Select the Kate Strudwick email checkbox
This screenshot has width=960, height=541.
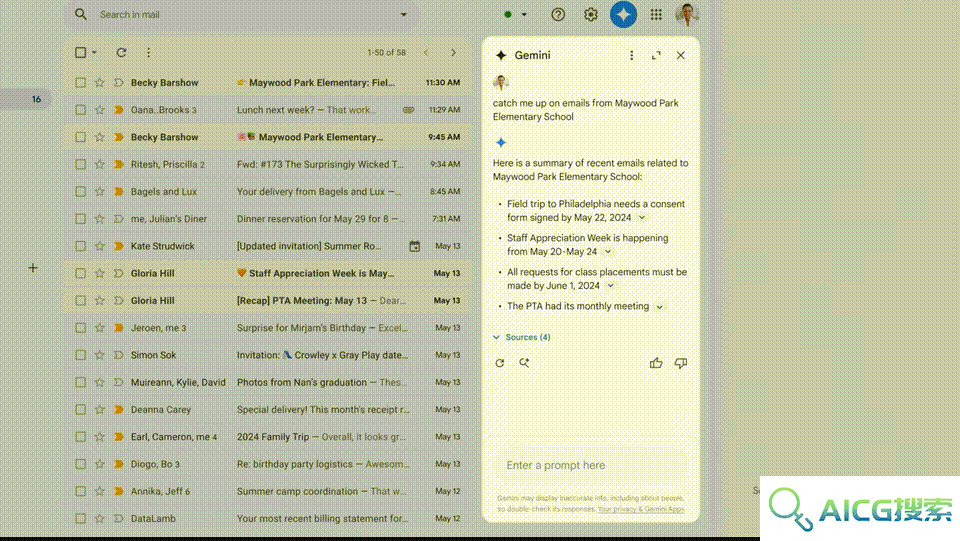[x=80, y=246]
